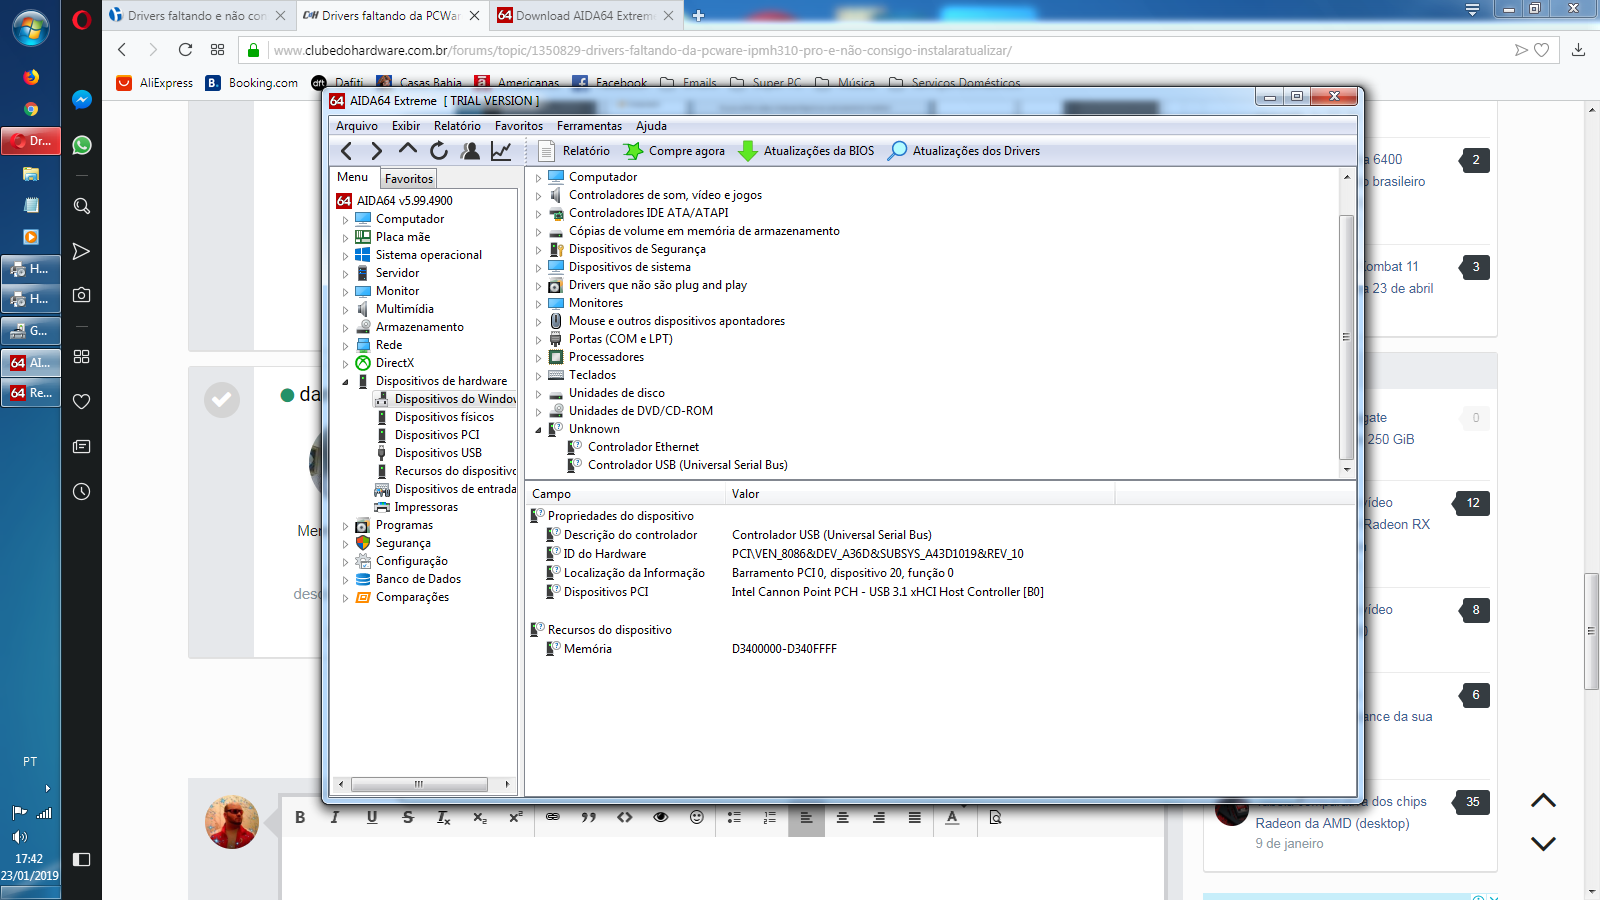Click the AIDA64 forward navigation arrow
This screenshot has width=1600, height=900.
[x=376, y=151]
